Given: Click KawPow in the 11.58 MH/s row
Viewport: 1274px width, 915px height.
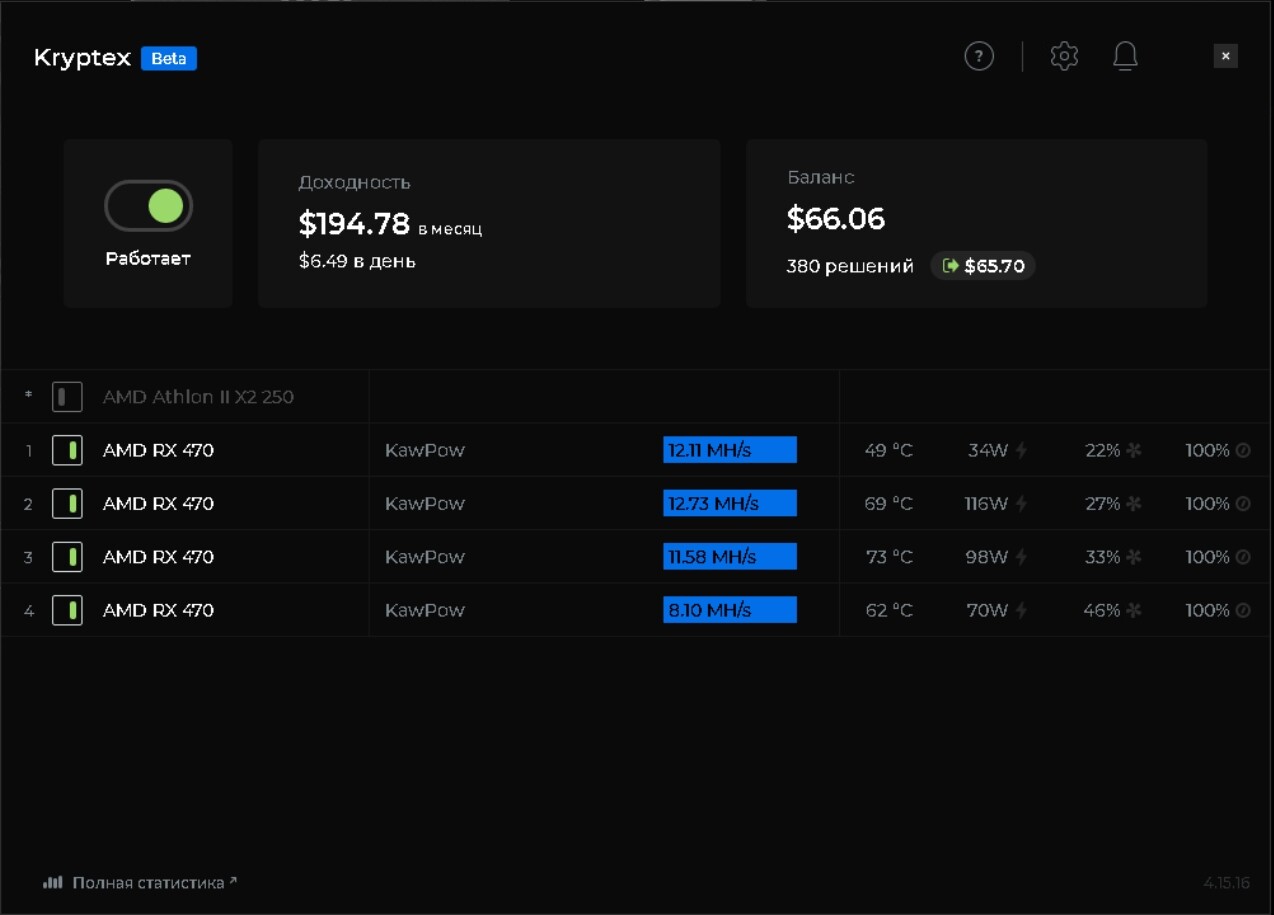Looking at the screenshot, I should [425, 557].
